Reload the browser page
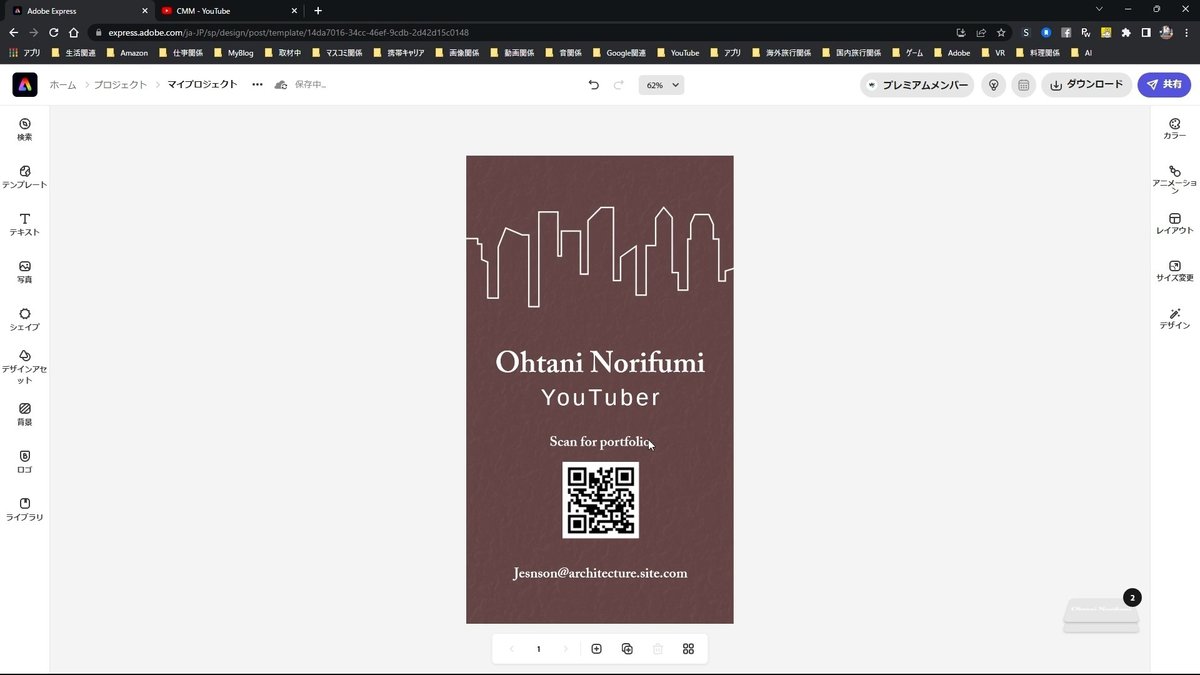The width and height of the screenshot is (1200, 675). (53, 32)
